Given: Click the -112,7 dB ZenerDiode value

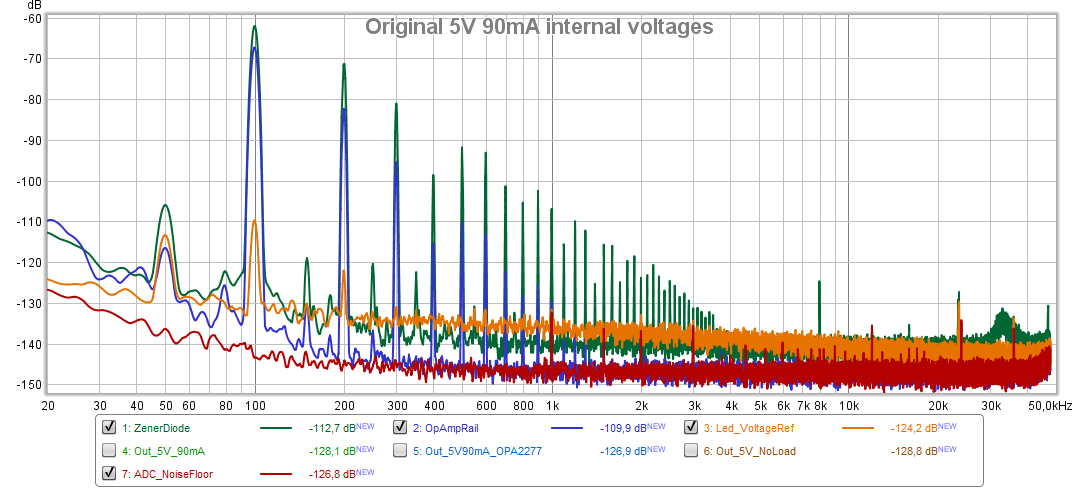Looking at the screenshot, I should pos(332,428).
